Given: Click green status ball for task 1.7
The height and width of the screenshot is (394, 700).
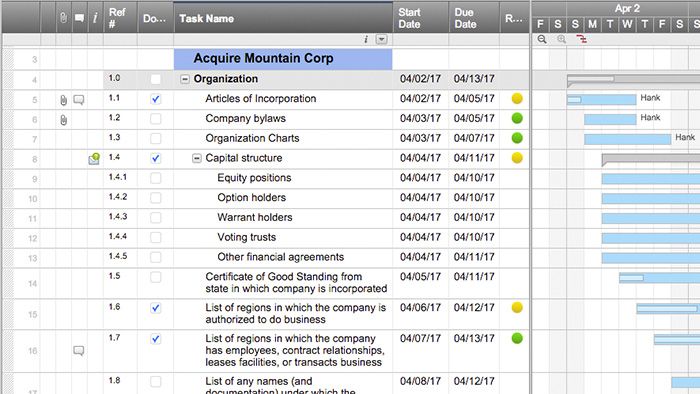Looking at the screenshot, I should [517, 338].
